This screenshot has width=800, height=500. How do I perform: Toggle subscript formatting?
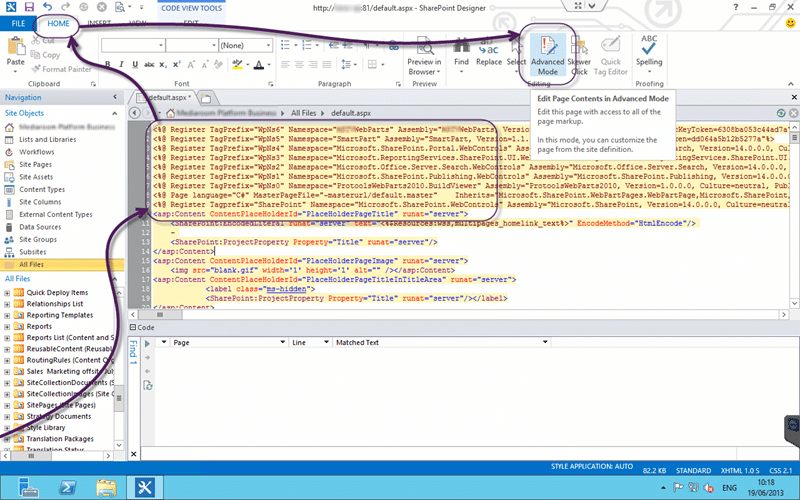(x=163, y=64)
